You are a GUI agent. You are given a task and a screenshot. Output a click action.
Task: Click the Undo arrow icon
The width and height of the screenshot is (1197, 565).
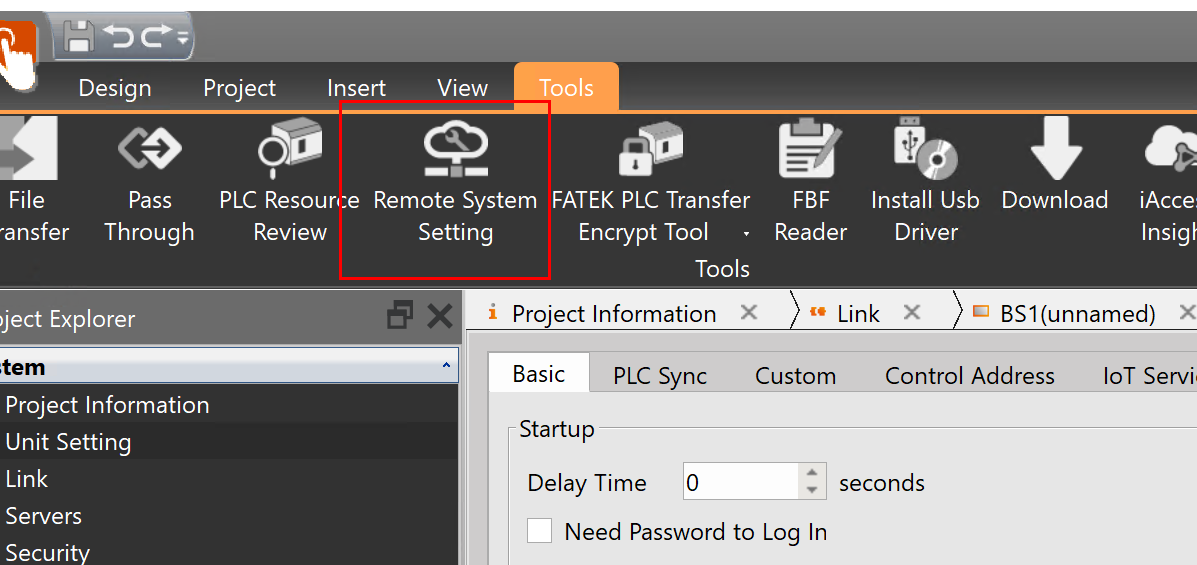[x=119, y=37]
